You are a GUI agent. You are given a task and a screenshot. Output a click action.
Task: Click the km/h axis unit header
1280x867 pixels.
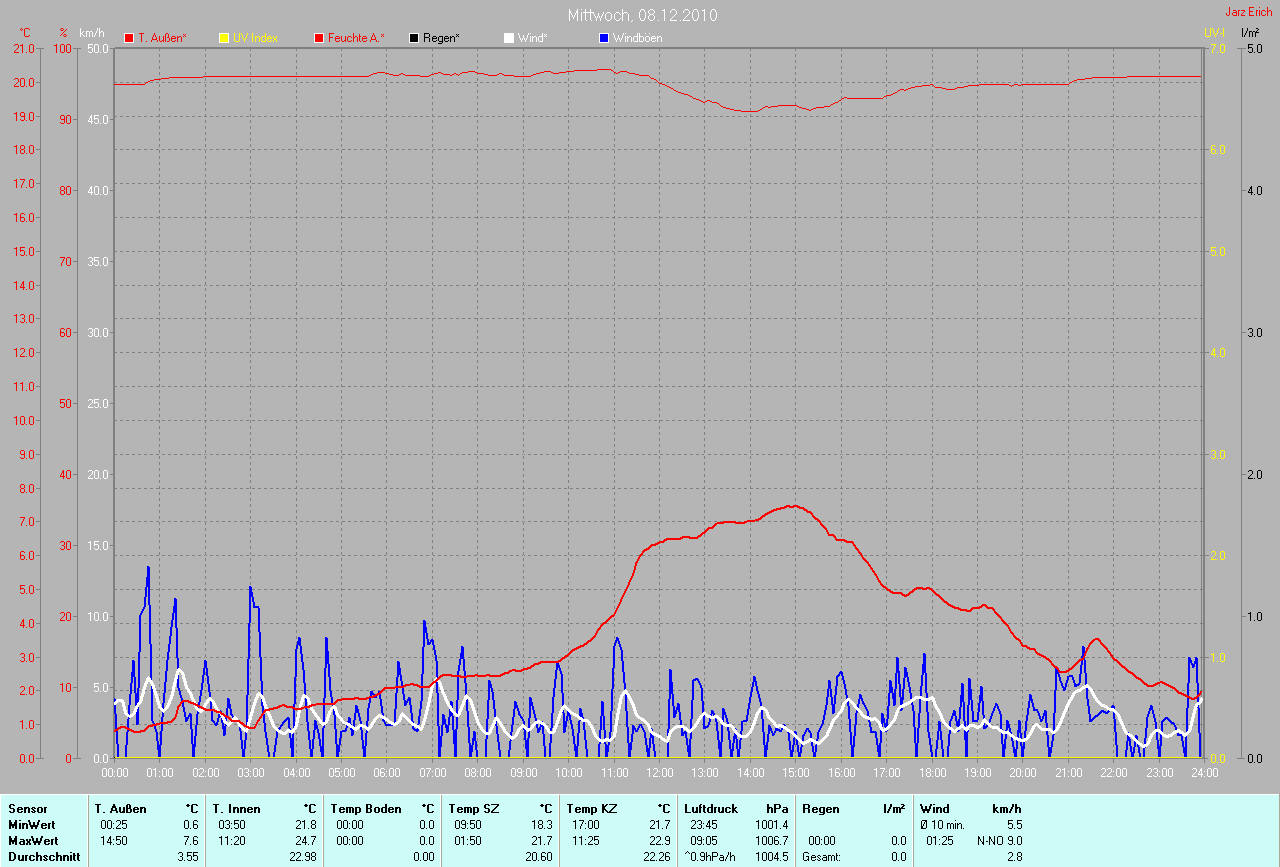point(91,33)
